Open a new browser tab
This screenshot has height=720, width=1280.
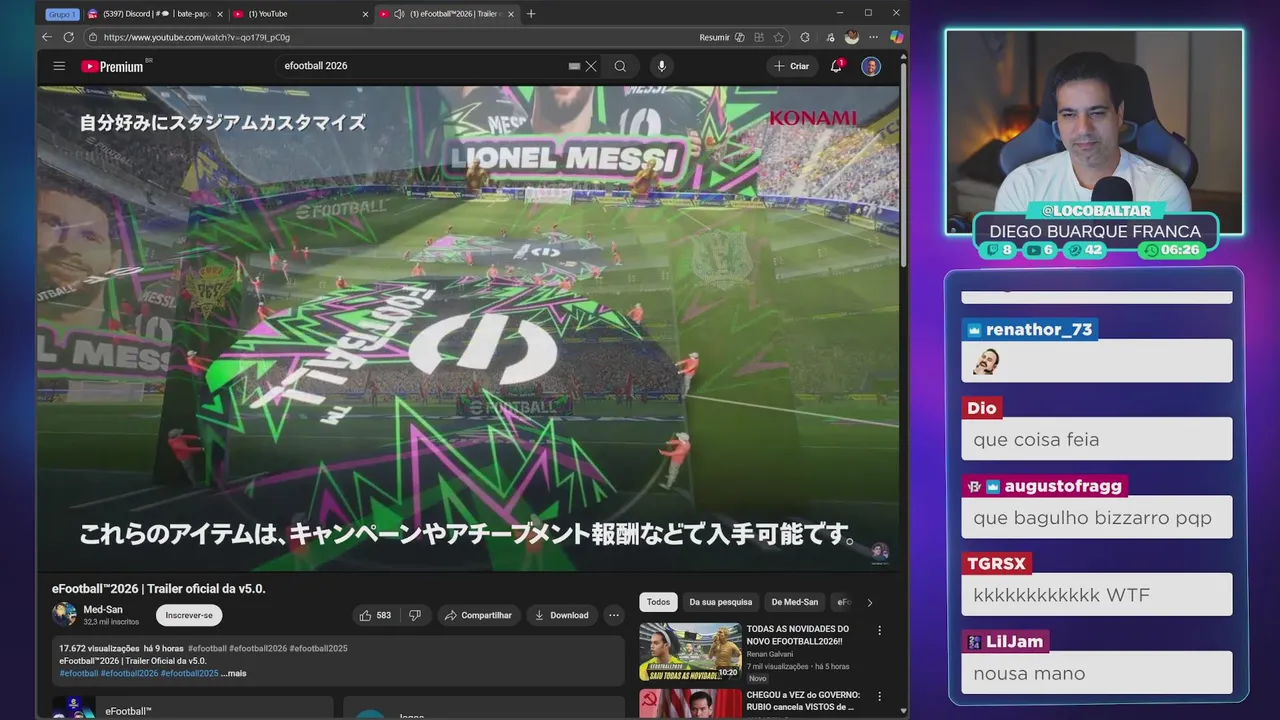531,14
